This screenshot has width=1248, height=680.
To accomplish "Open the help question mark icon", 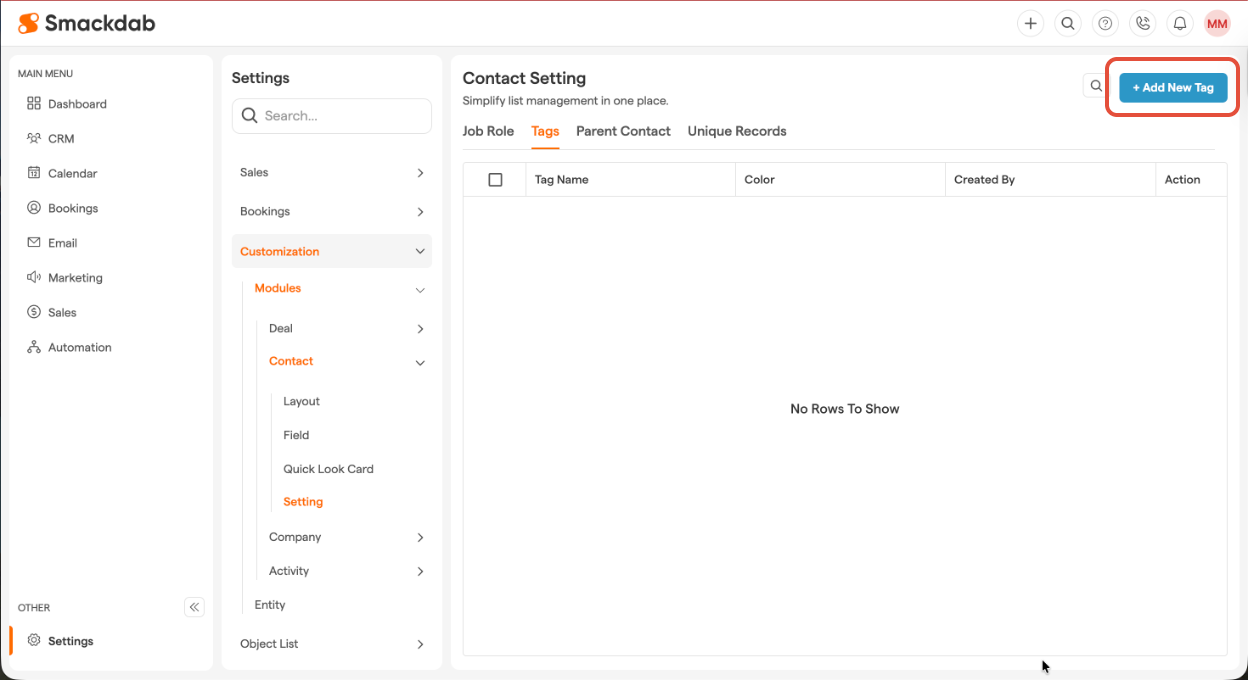I will click(1105, 24).
